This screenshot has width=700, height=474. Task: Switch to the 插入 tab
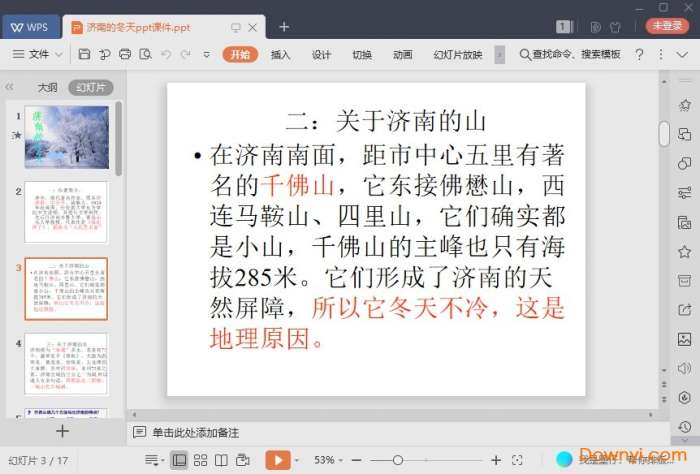(x=280, y=54)
